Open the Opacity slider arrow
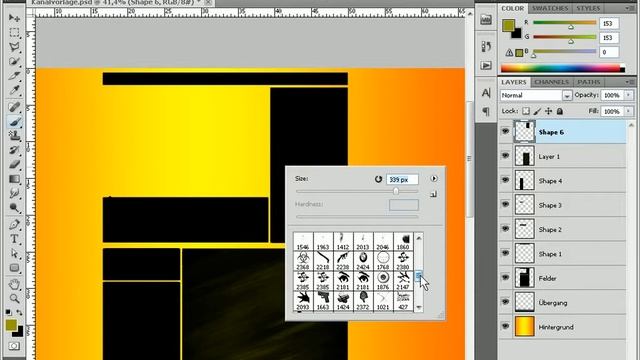640x360 pixels. (629, 95)
